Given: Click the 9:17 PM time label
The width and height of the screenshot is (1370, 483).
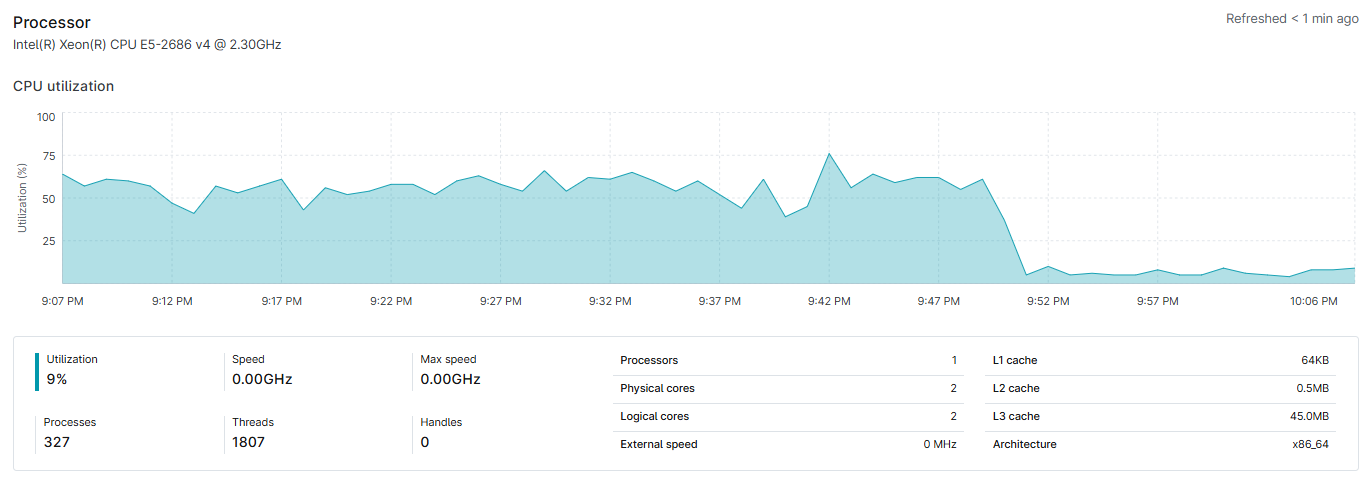Looking at the screenshot, I should [282, 301].
